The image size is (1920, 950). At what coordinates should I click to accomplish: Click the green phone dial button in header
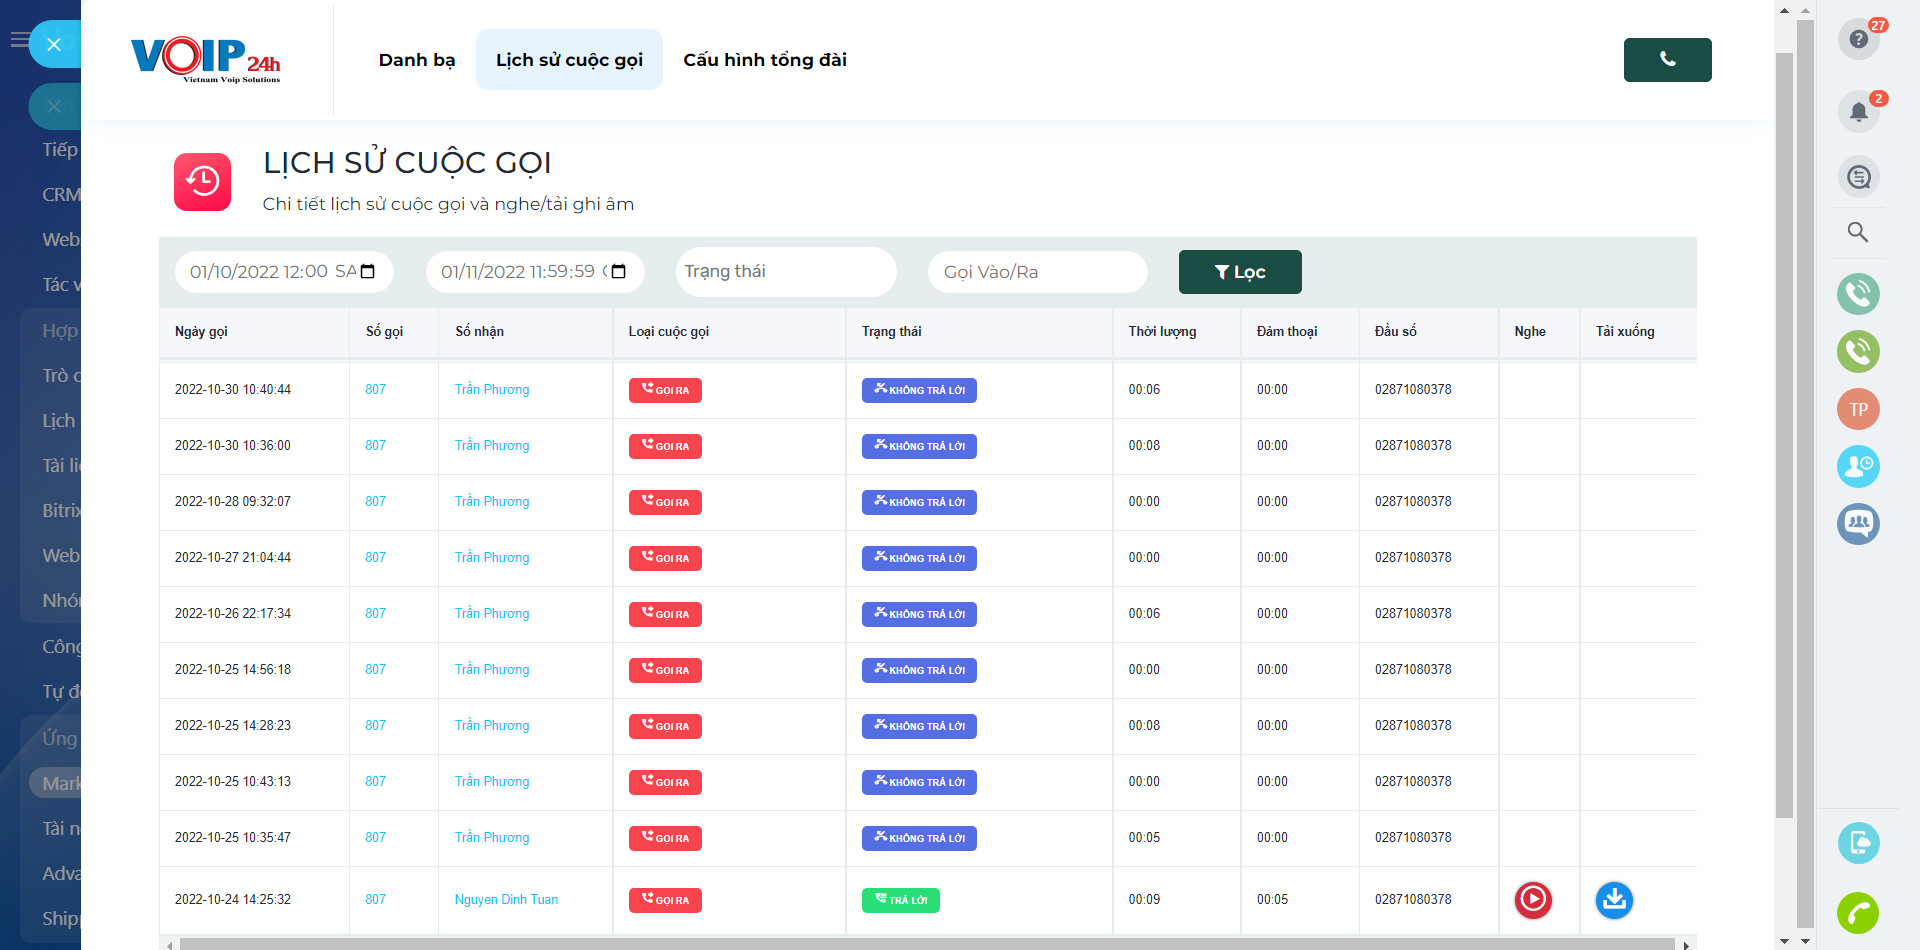(1667, 60)
